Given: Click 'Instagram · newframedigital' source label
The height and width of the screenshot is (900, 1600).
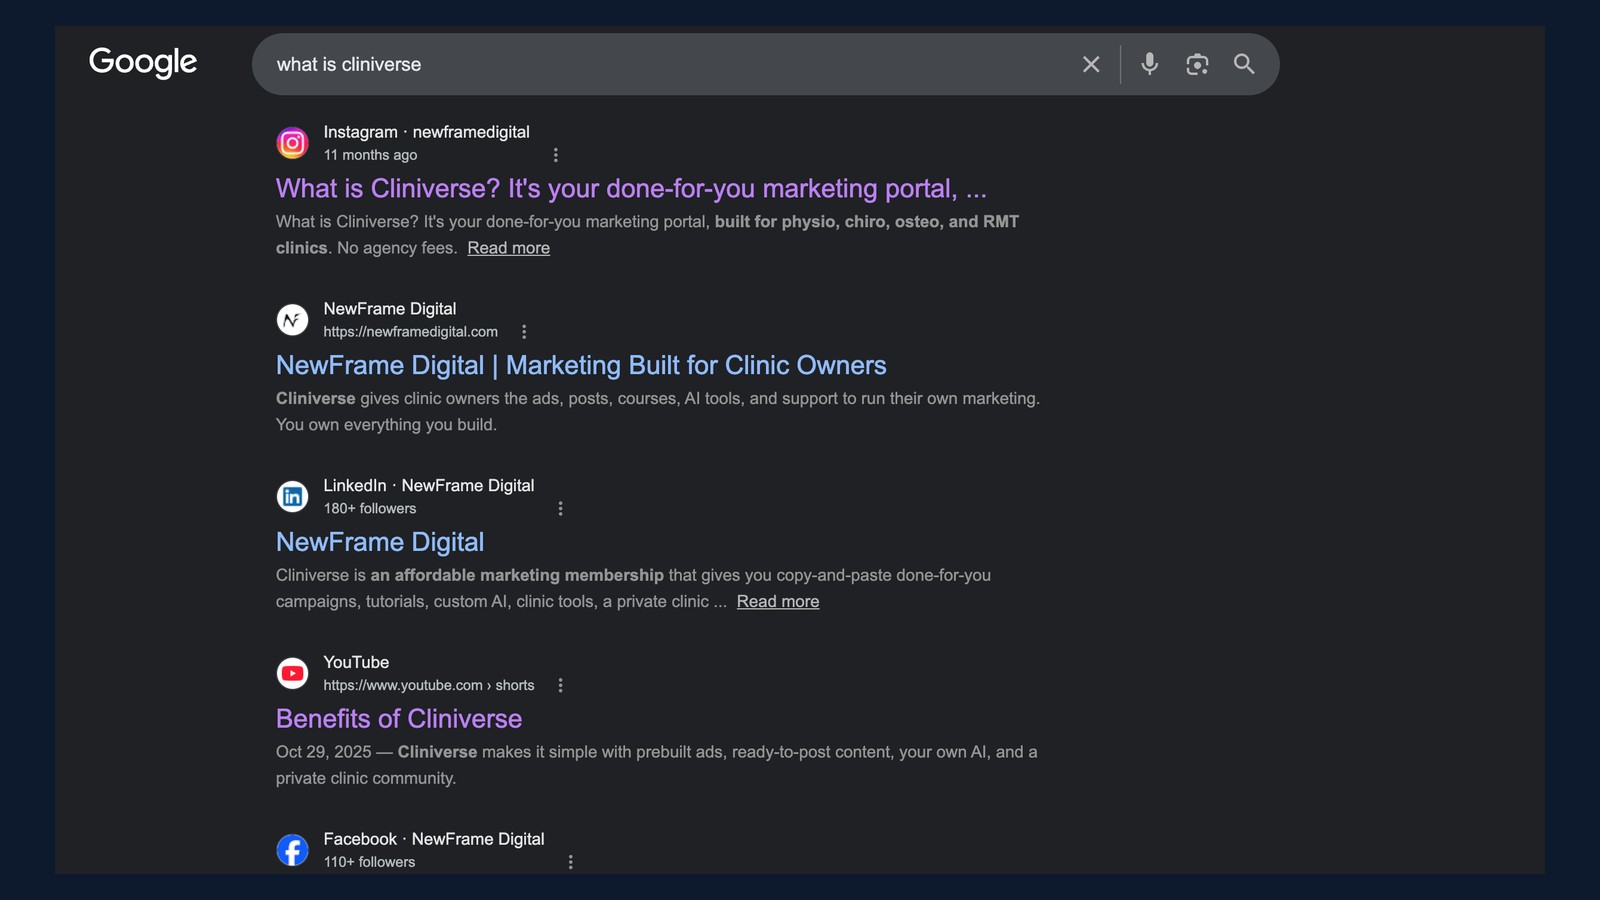Looking at the screenshot, I should 426,132.
